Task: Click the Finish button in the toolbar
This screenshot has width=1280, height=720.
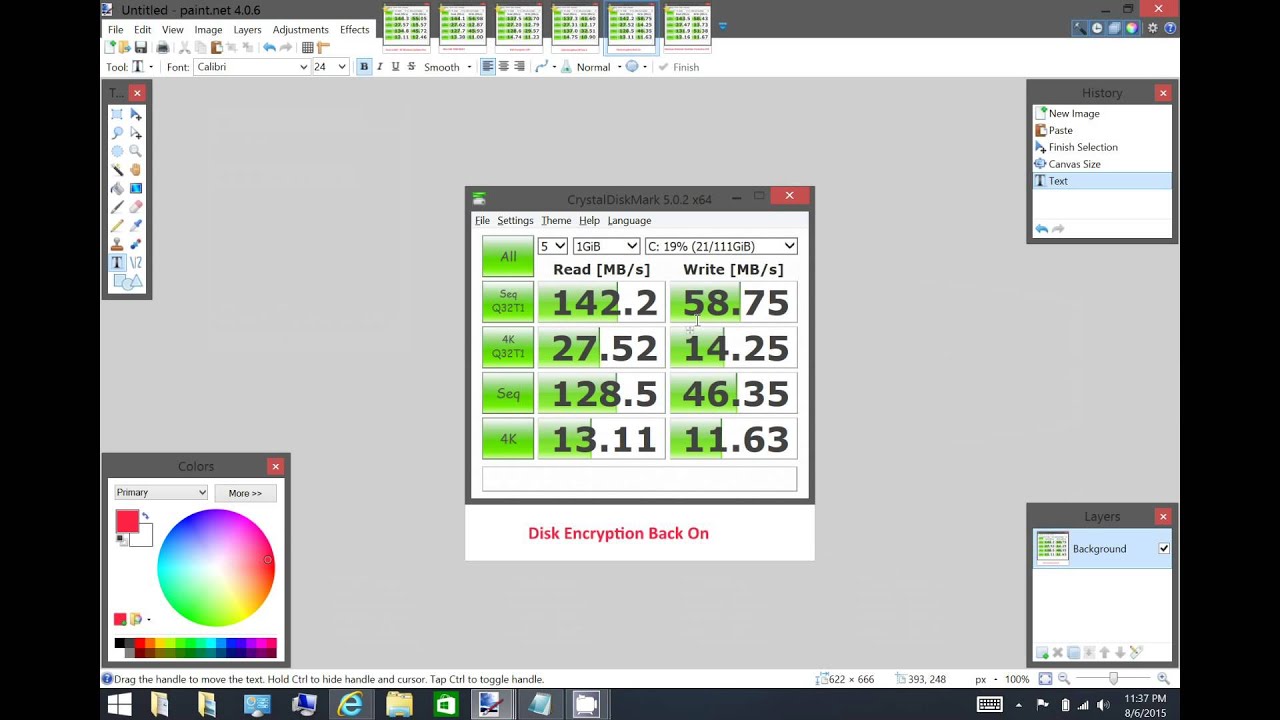Action: pyautogui.click(x=679, y=67)
